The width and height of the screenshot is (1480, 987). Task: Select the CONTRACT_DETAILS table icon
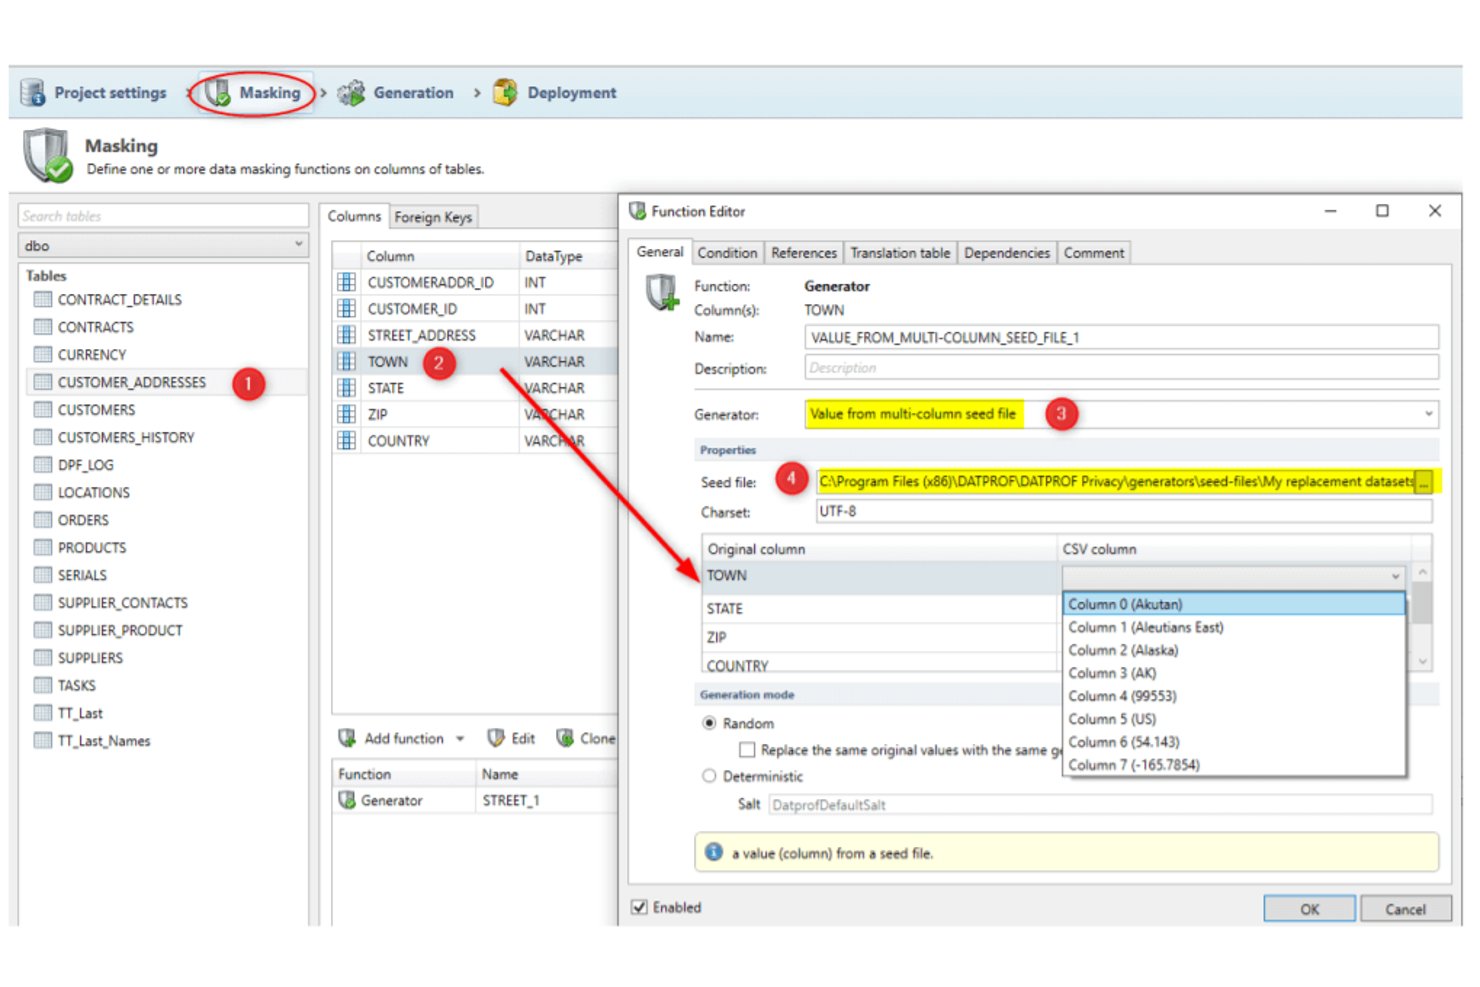pyautogui.click(x=43, y=299)
